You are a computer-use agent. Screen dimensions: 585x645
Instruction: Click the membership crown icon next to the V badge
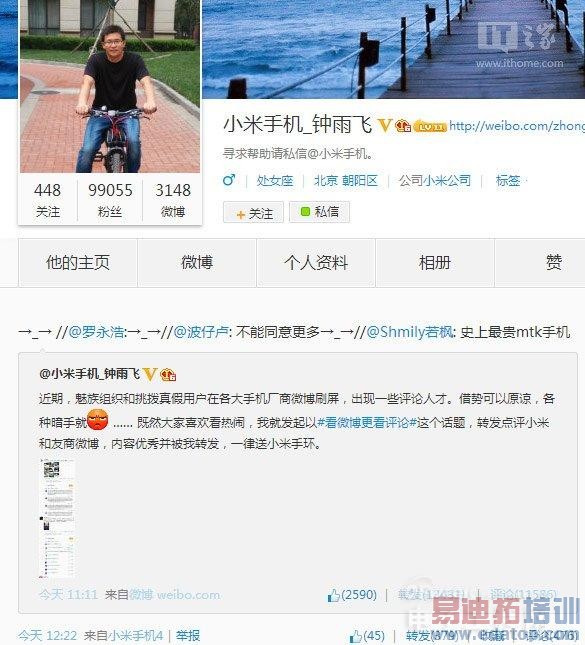403,125
